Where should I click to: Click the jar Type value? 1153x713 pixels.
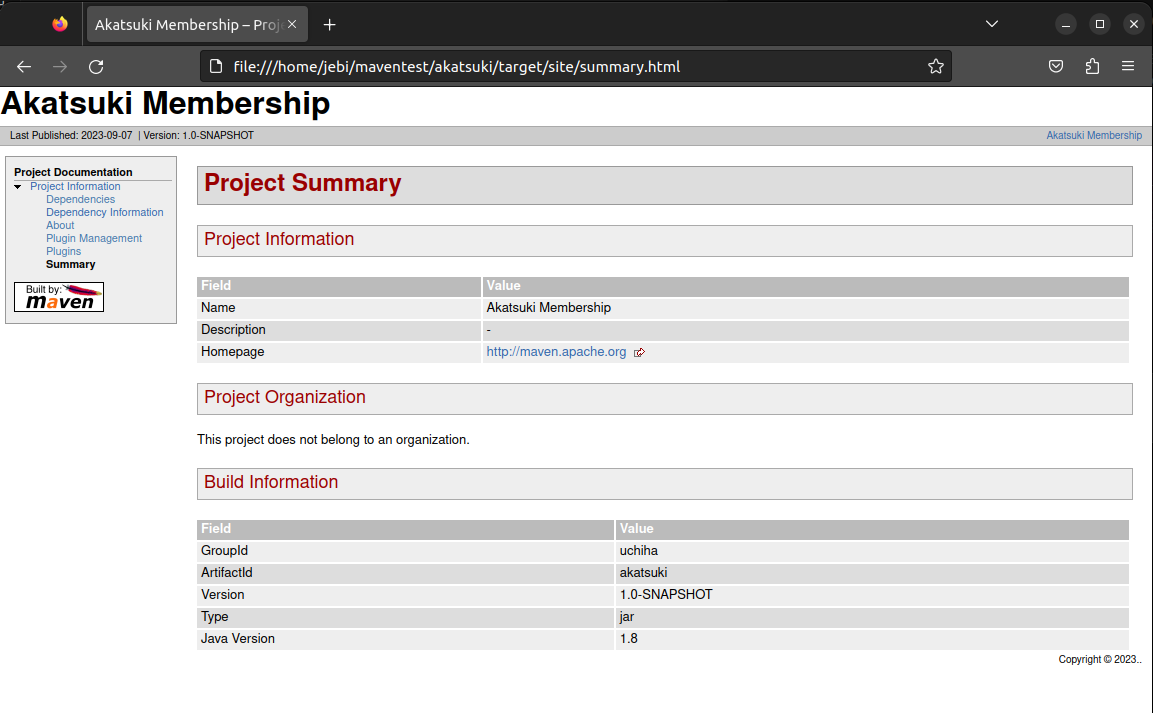(x=627, y=617)
